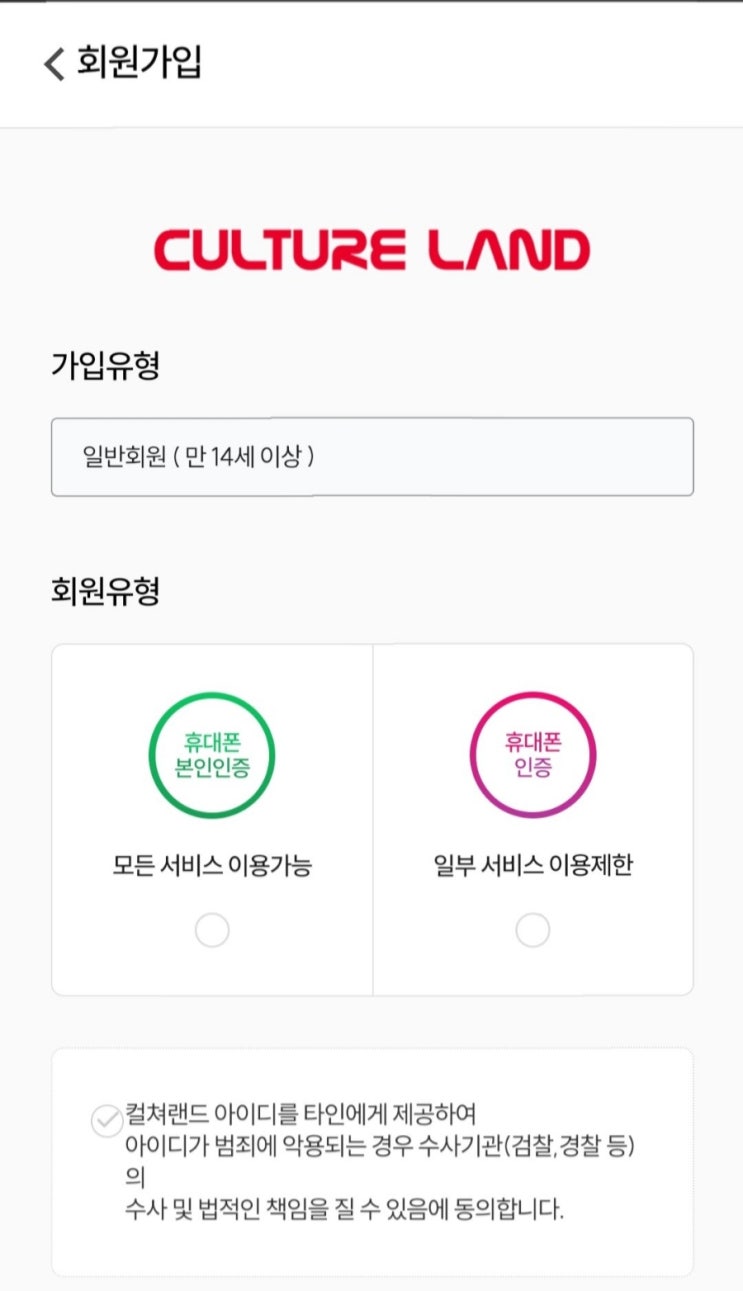Click the pink 인증 text inside the circle
Viewport: 743px width, 1291px height.
click(x=532, y=769)
